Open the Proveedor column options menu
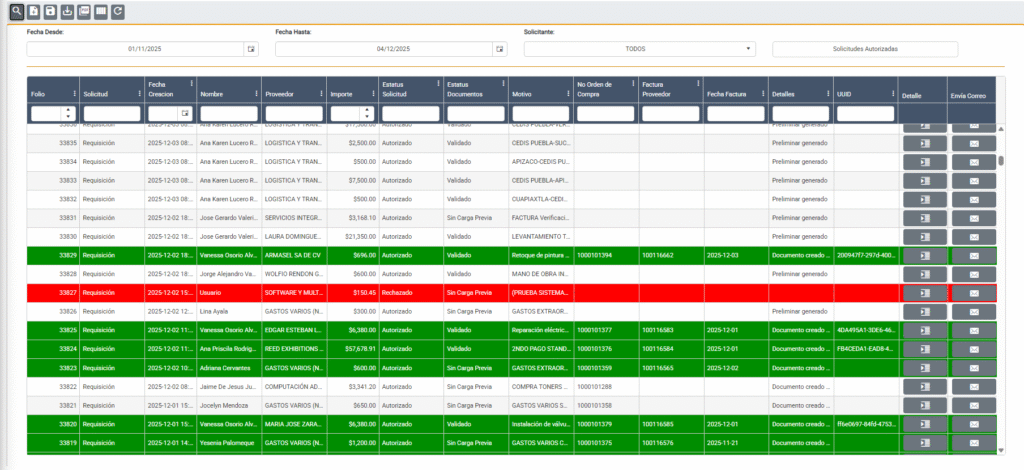1024x470 pixels. click(320, 94)
